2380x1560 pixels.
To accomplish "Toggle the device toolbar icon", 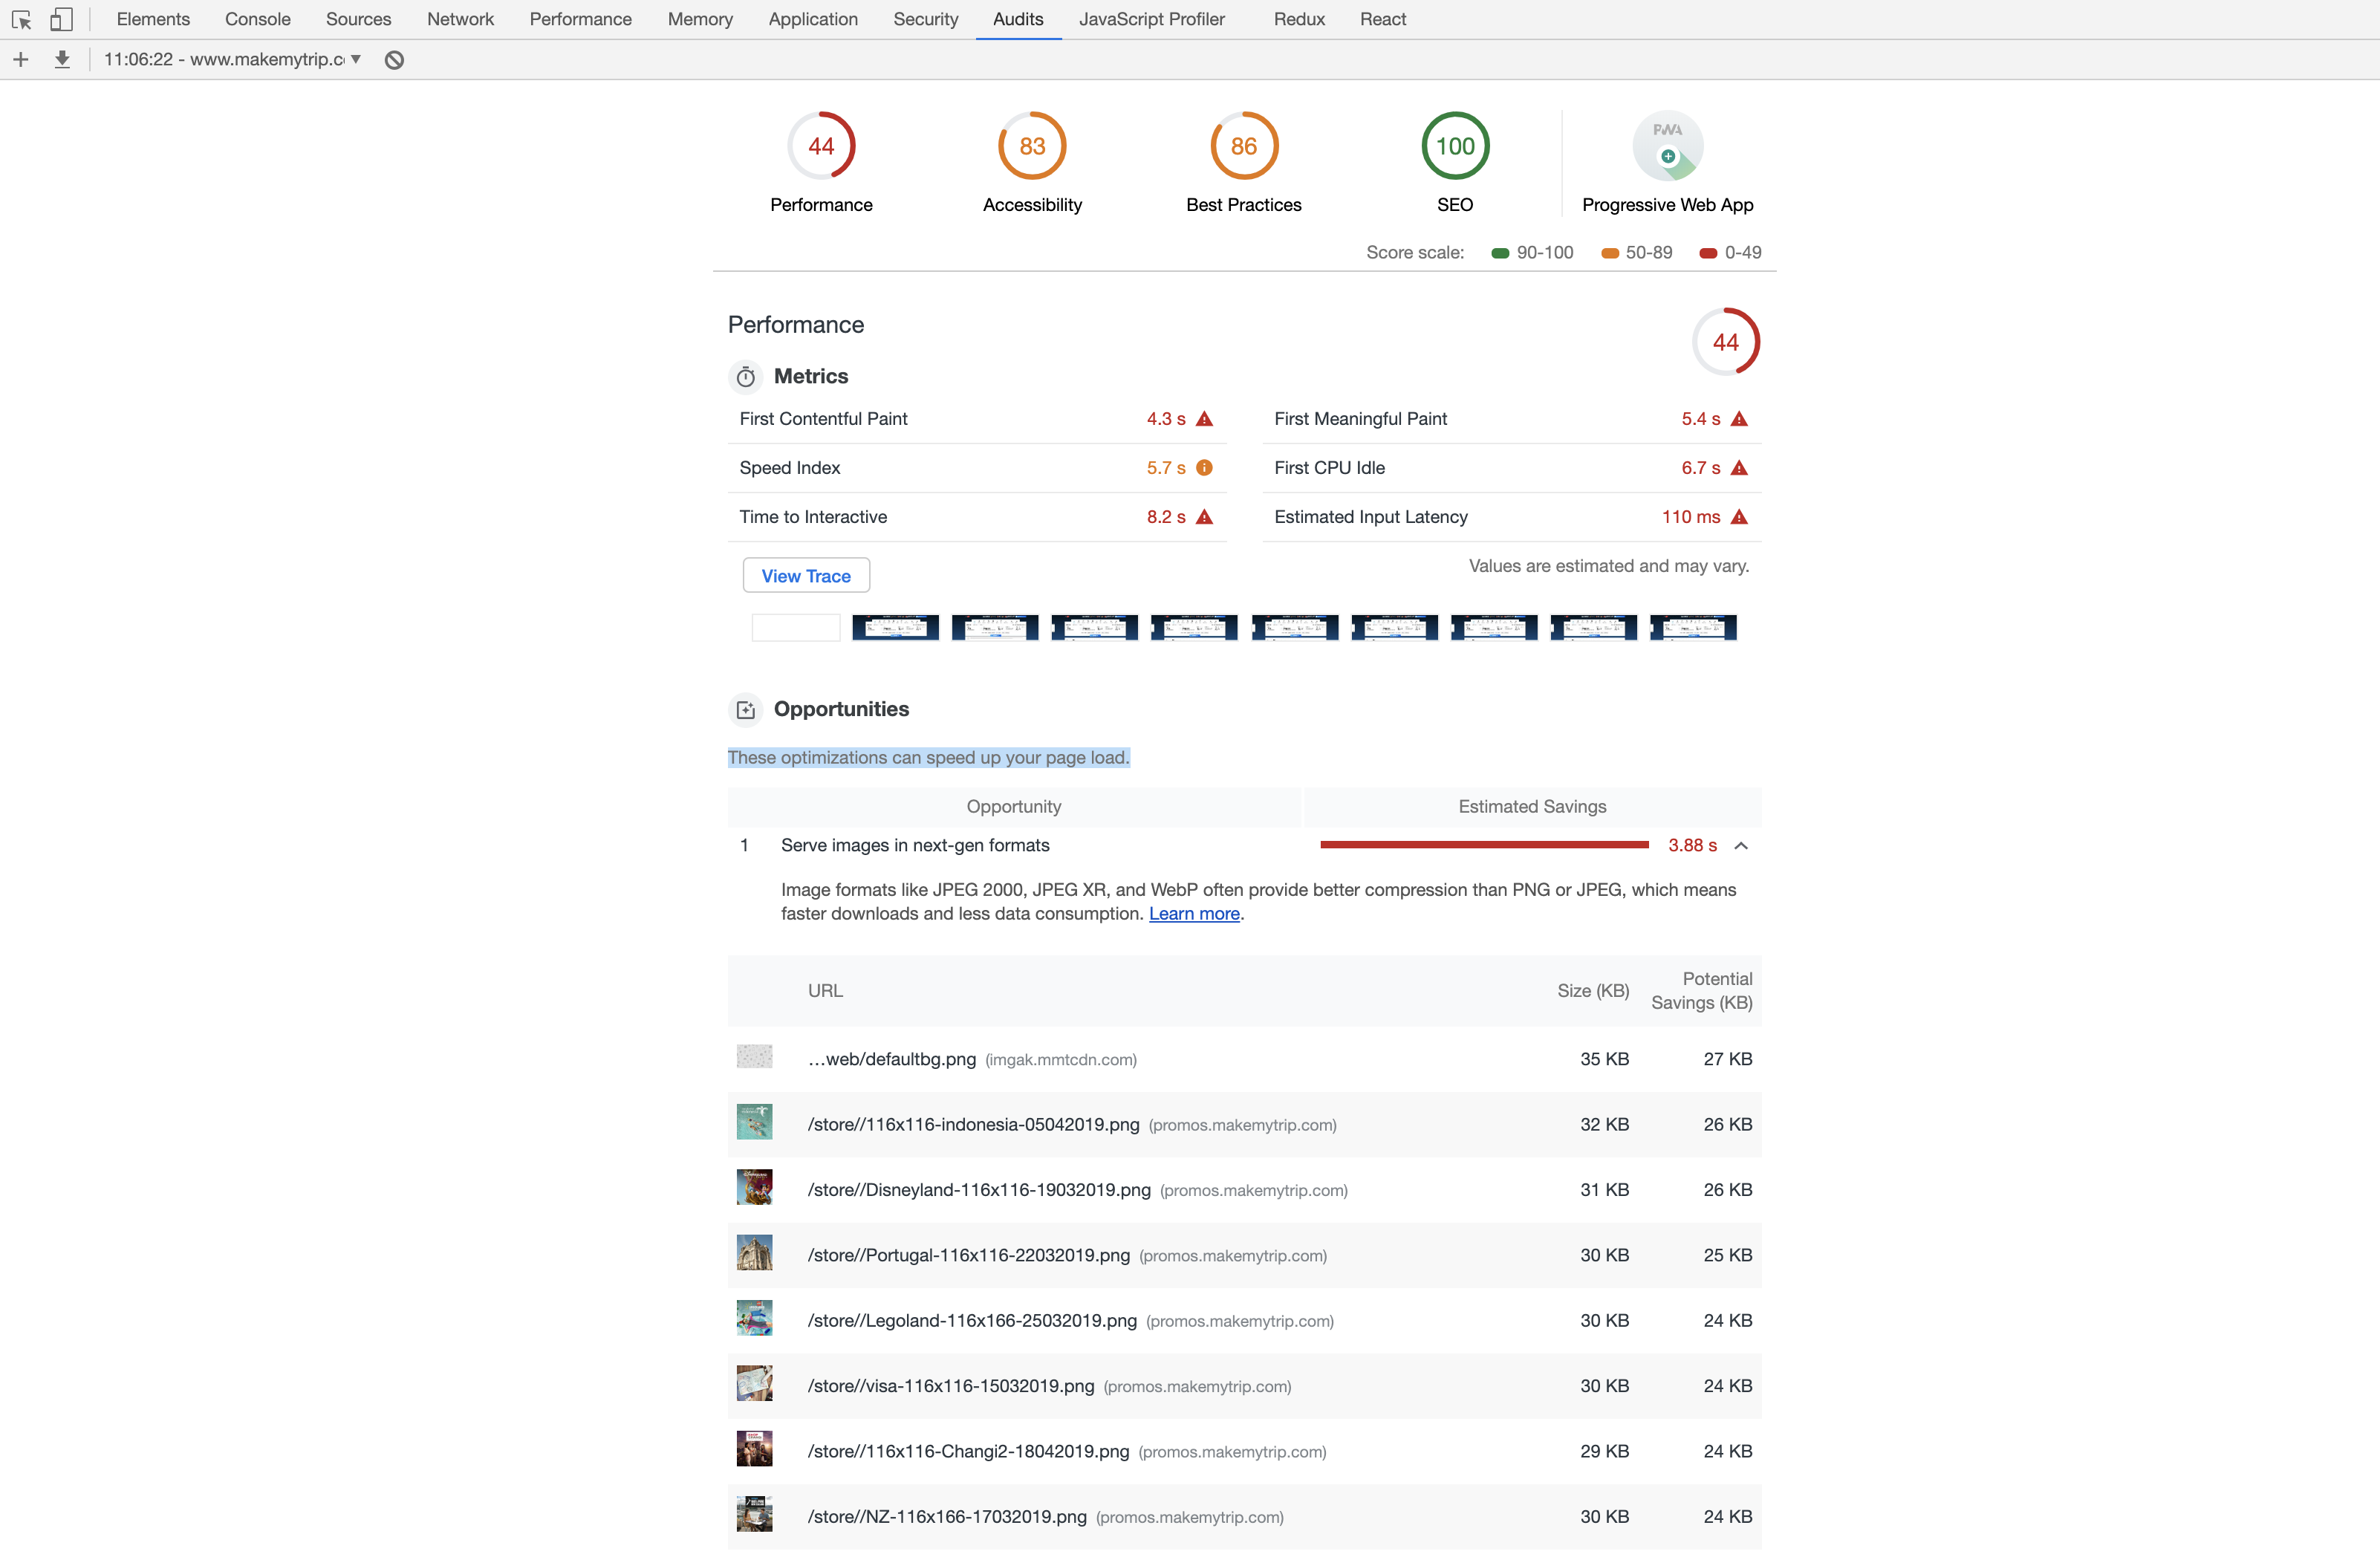I will pos(61,19).
